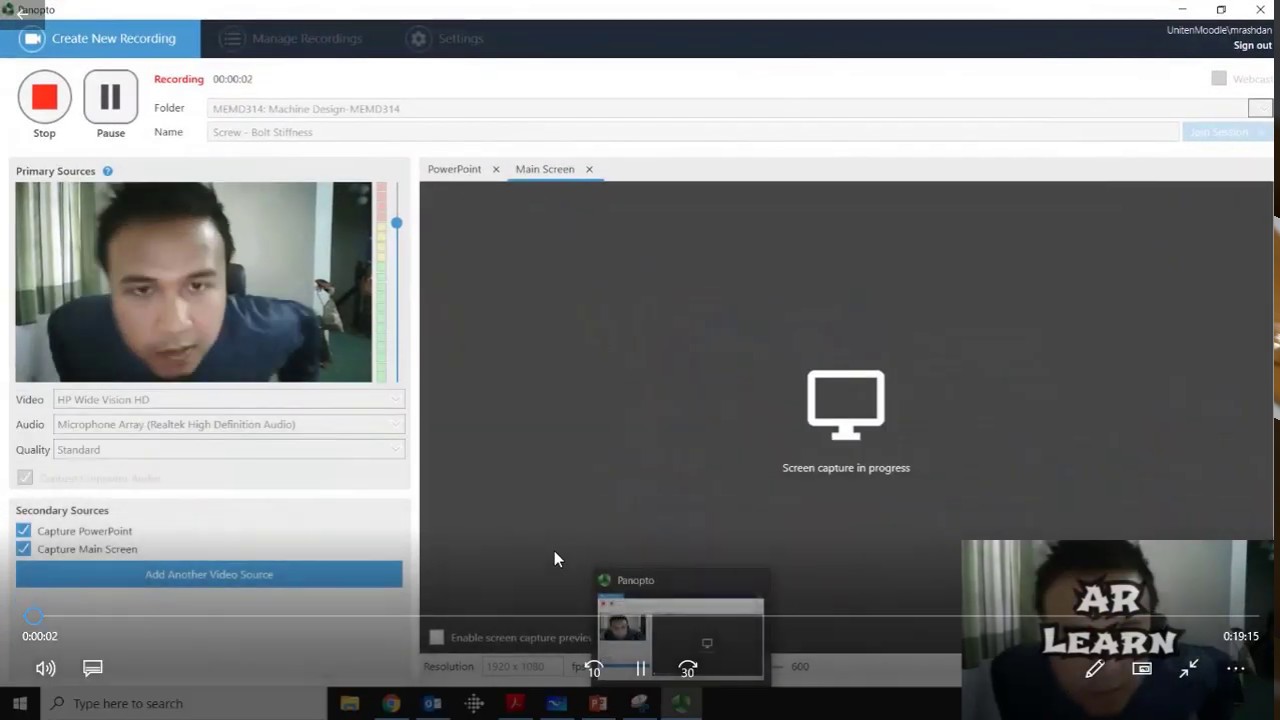Open Manage Recordings tab
This screenshot has width=1280, height=720.
(292, 38)
